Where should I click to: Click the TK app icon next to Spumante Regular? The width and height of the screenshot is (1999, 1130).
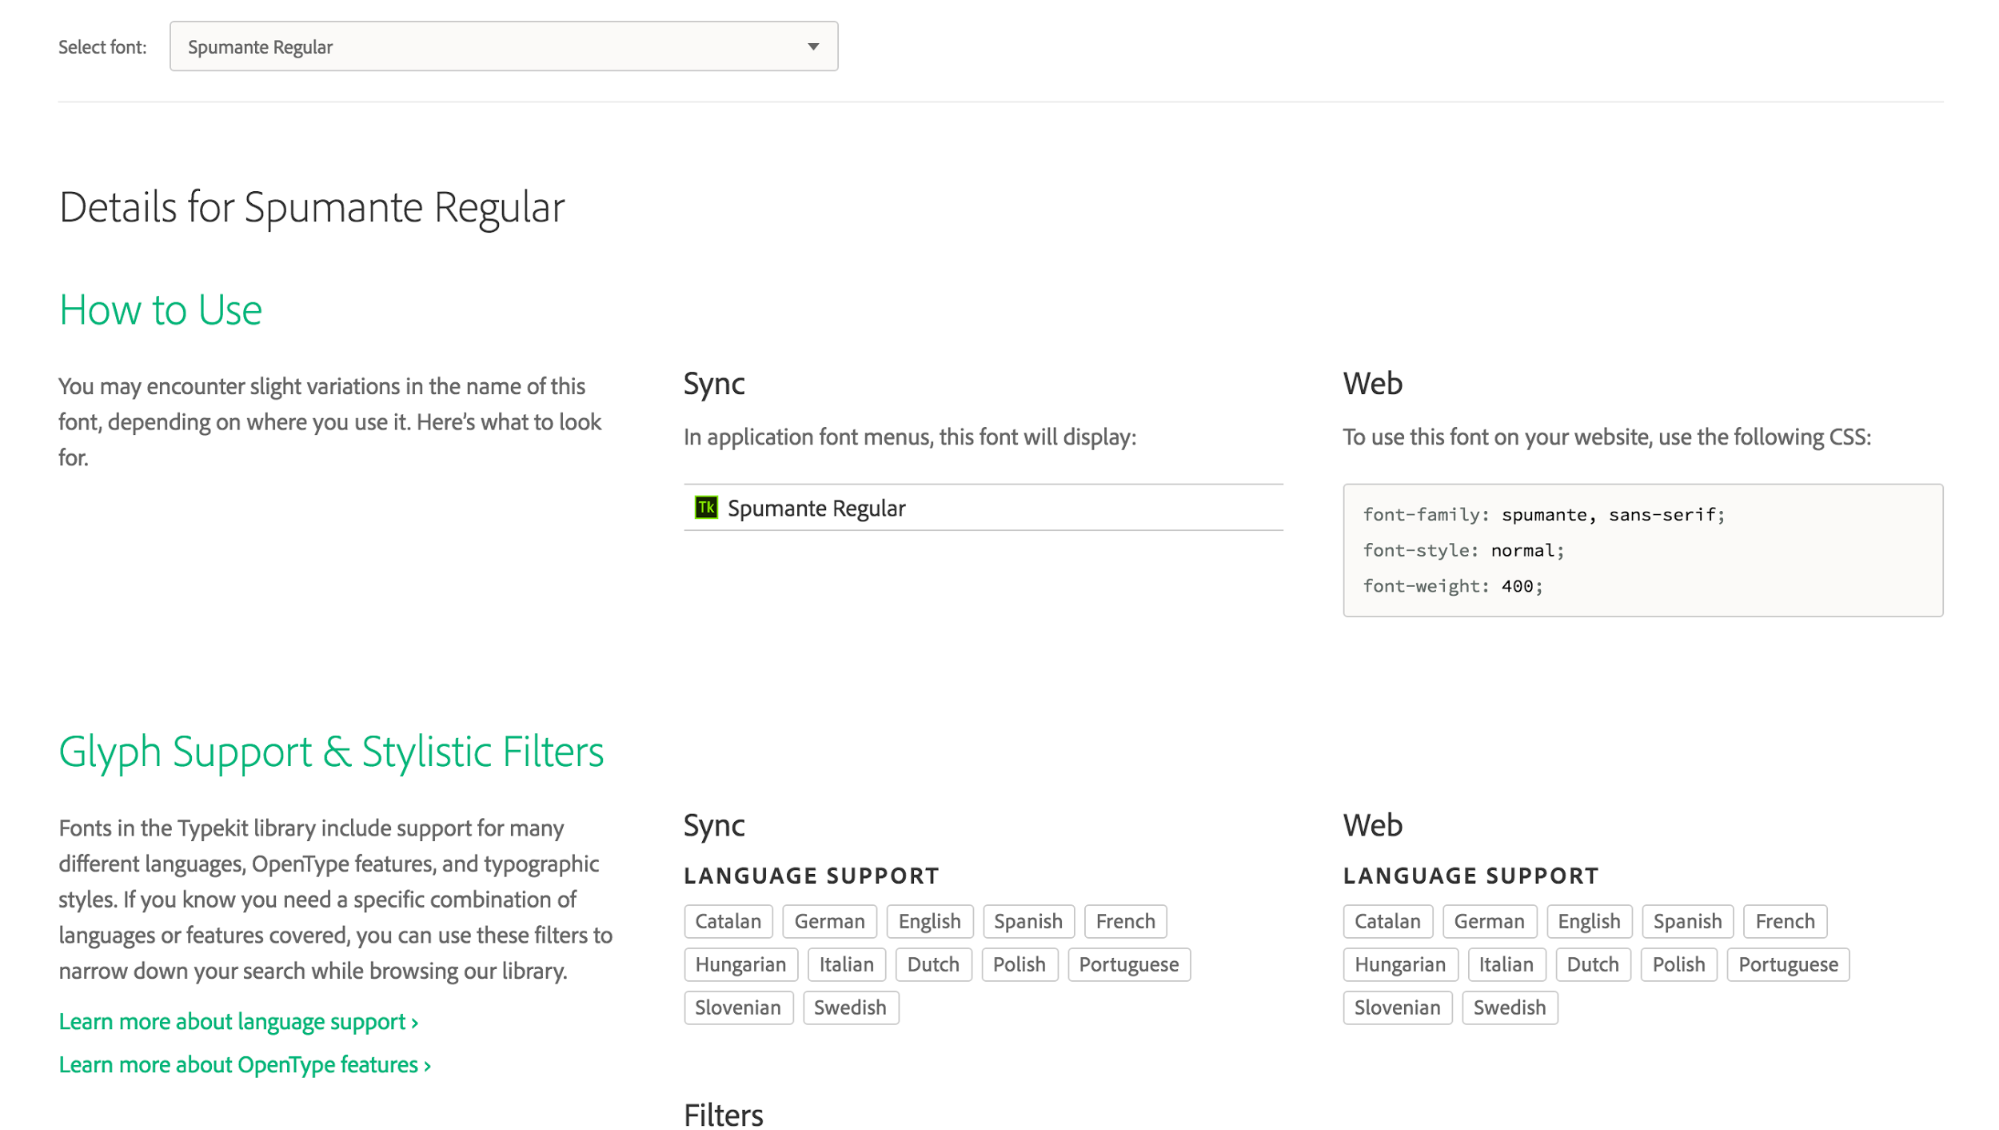click(708, 507)
